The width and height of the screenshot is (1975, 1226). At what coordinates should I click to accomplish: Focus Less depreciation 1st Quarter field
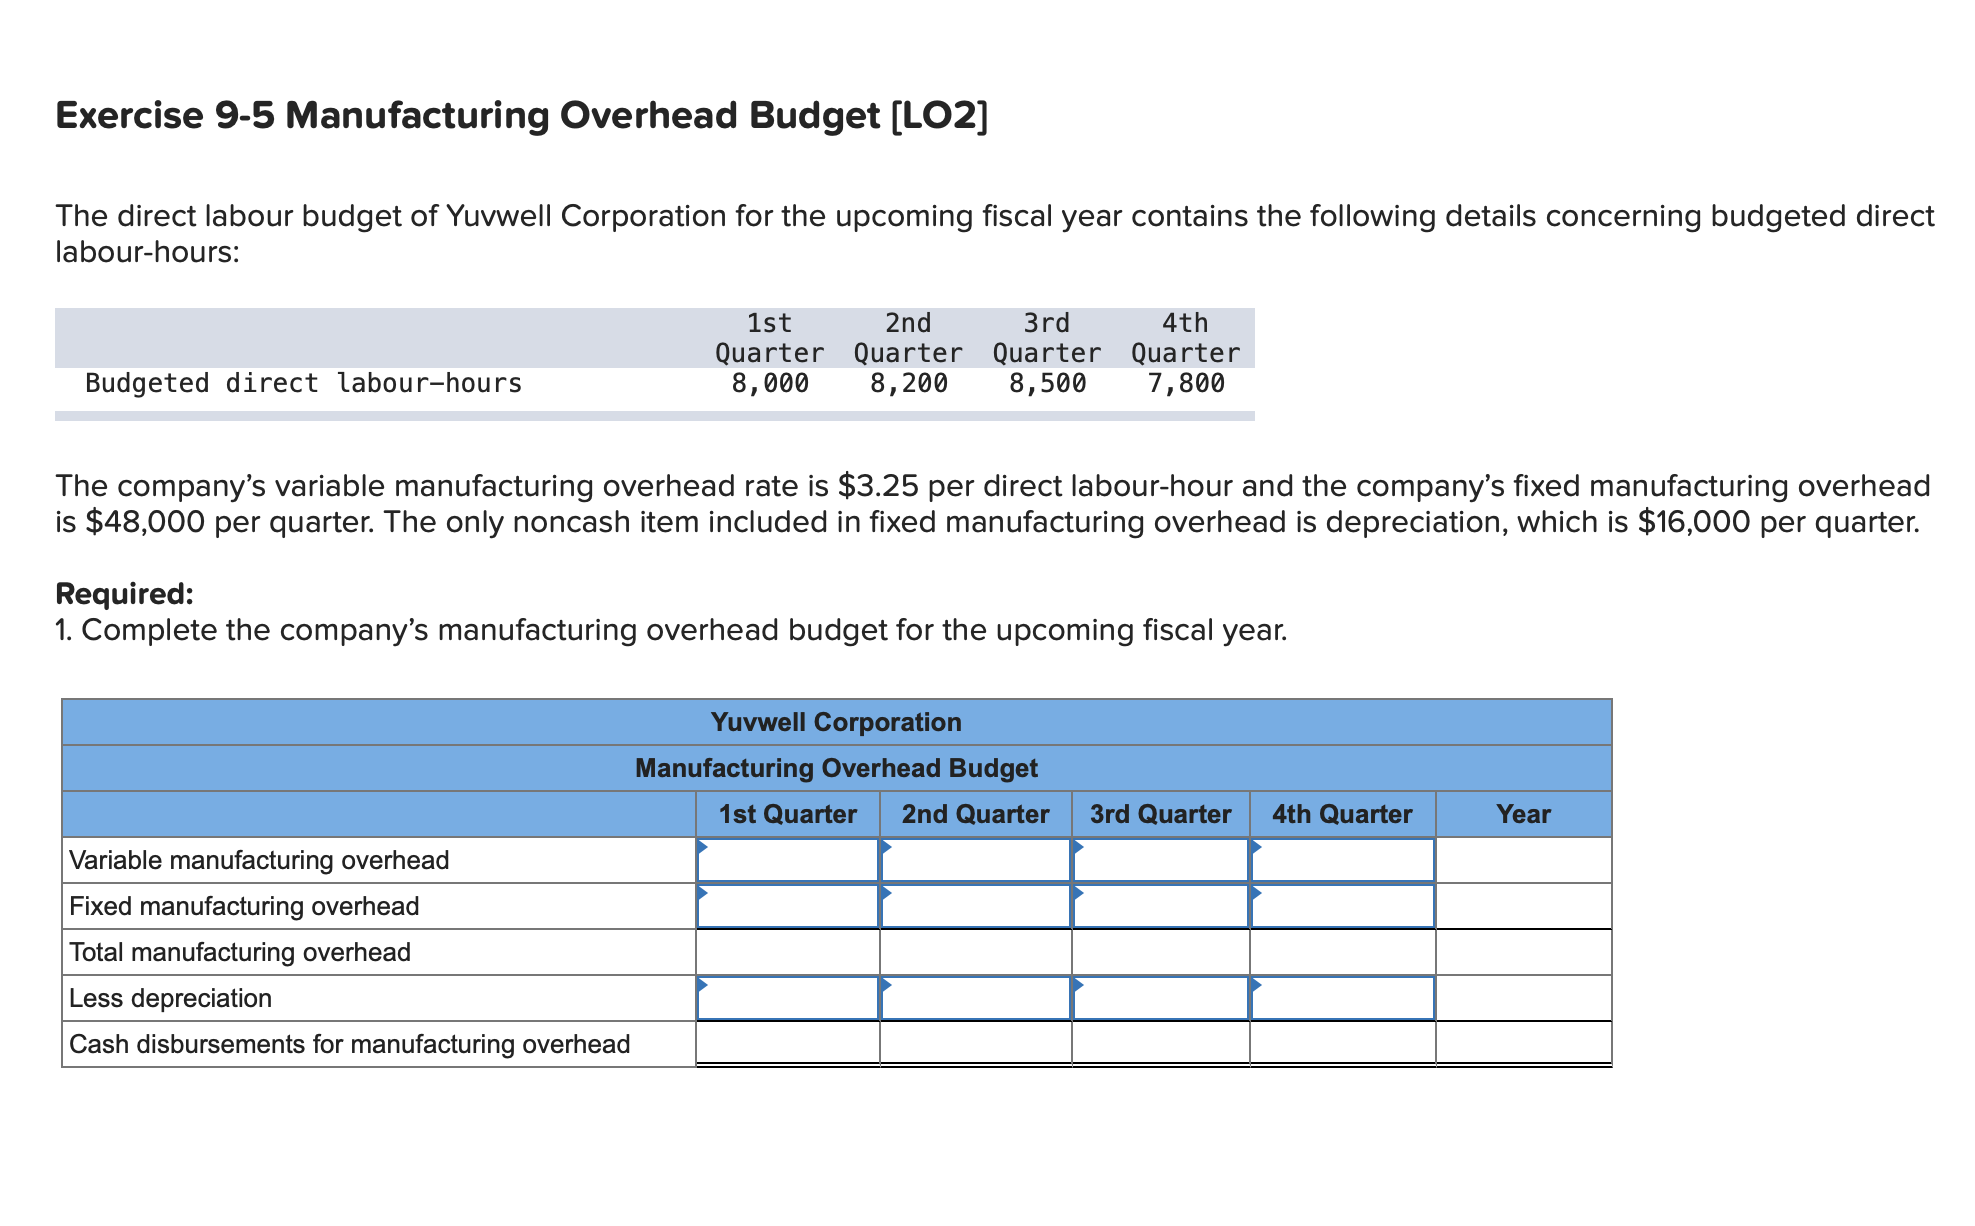[788, 998]
